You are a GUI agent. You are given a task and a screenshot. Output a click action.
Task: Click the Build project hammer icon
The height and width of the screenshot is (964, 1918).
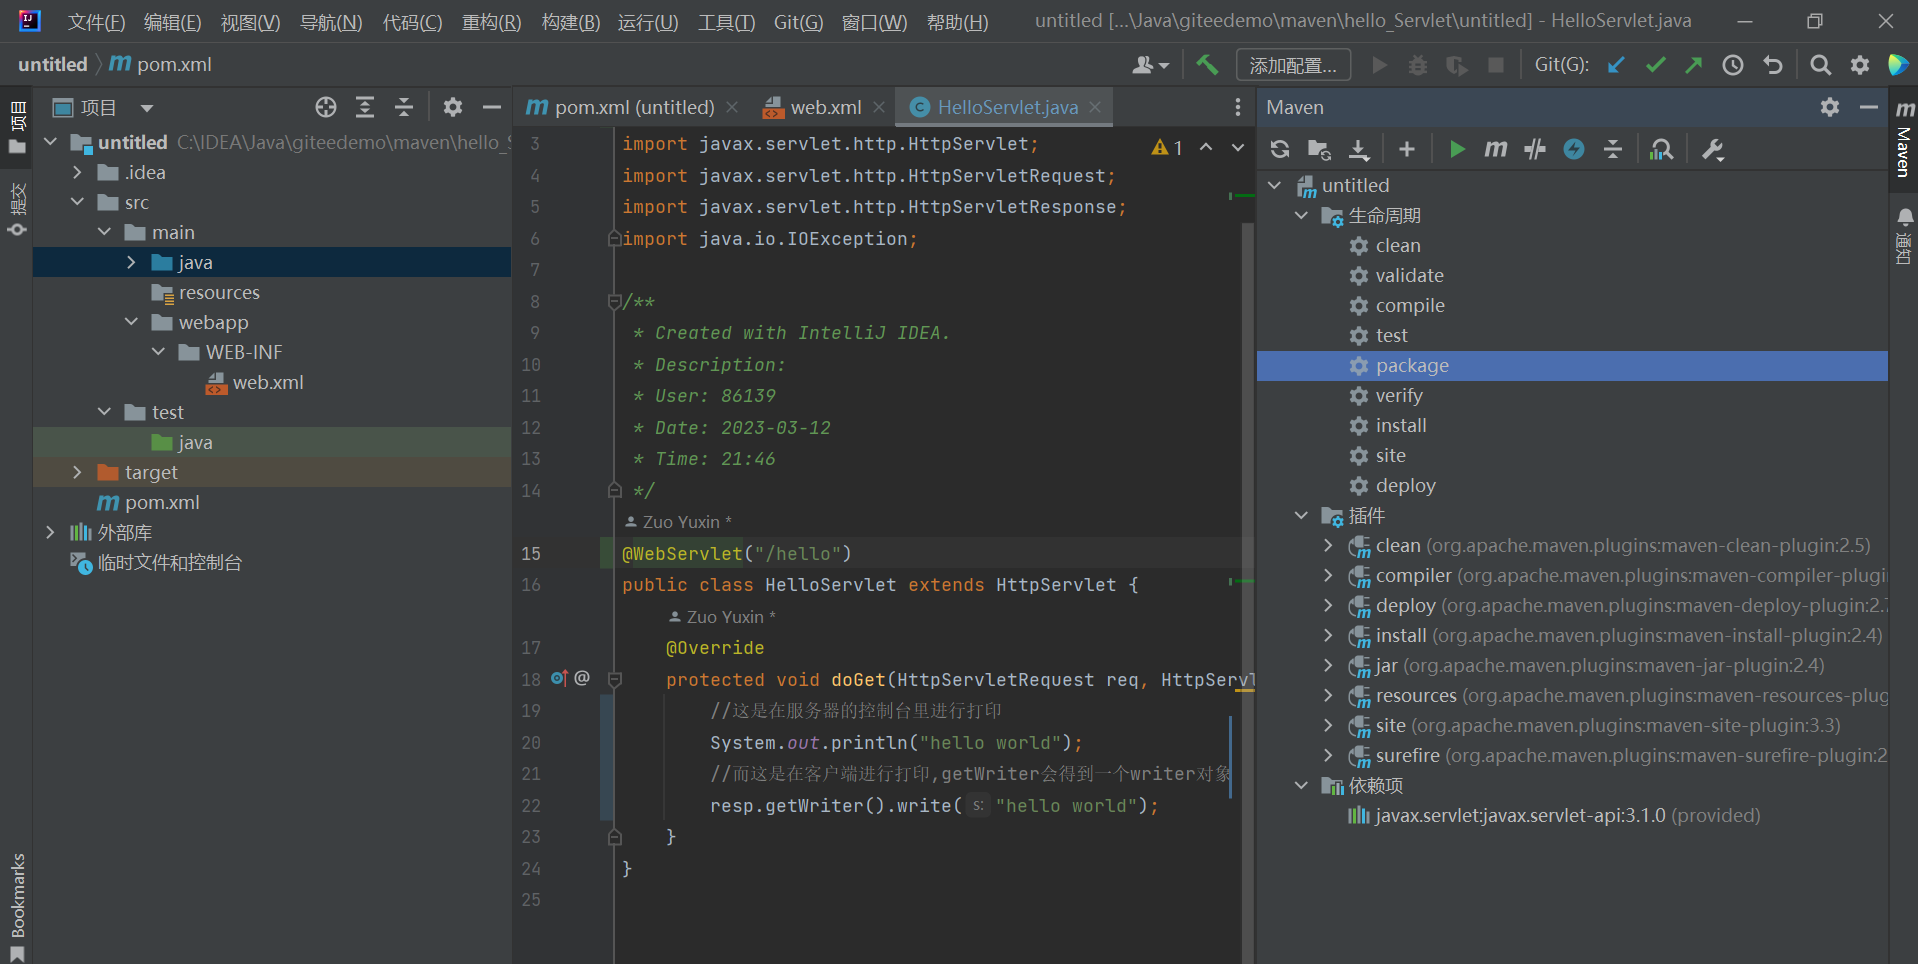[1207, 65]
